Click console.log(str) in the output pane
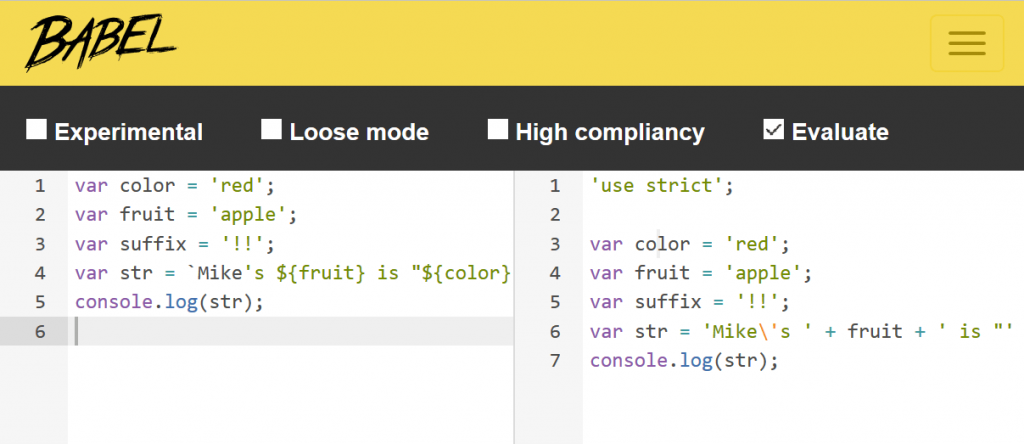 684,360
